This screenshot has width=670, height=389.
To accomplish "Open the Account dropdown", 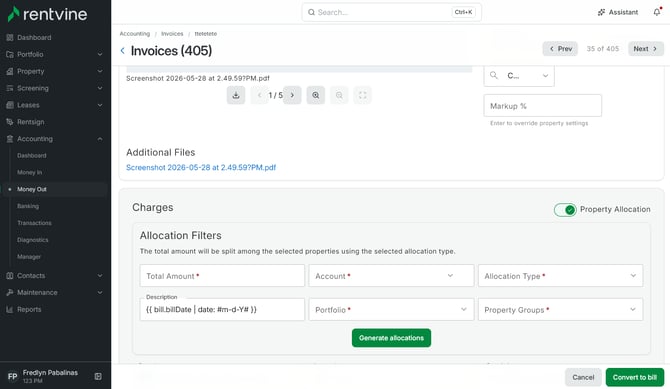I will [x=391, y=276].
